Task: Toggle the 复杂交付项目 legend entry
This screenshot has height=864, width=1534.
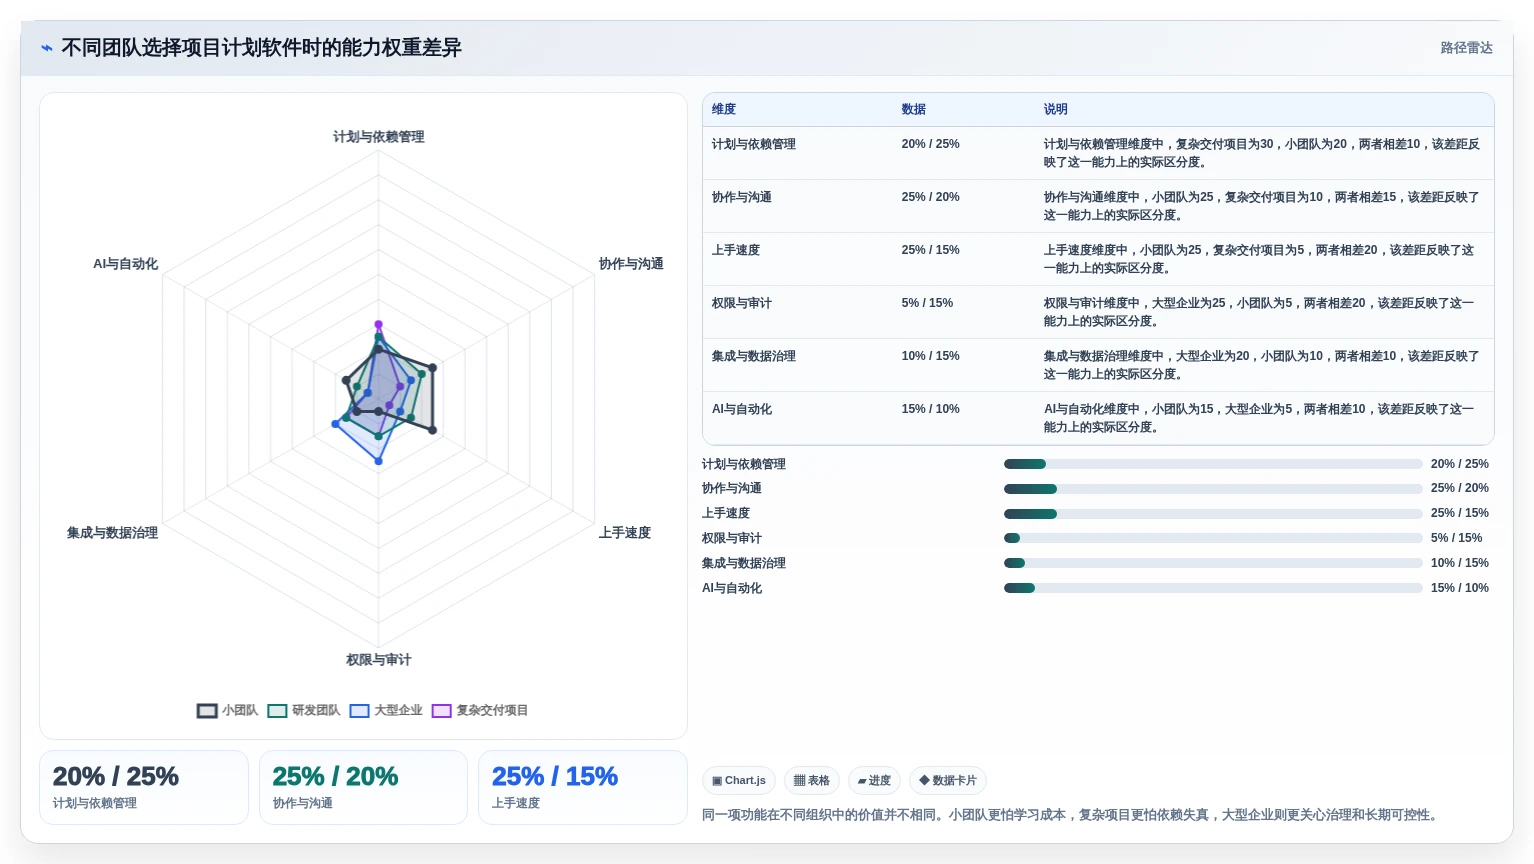Action: (x=480, y=710)
